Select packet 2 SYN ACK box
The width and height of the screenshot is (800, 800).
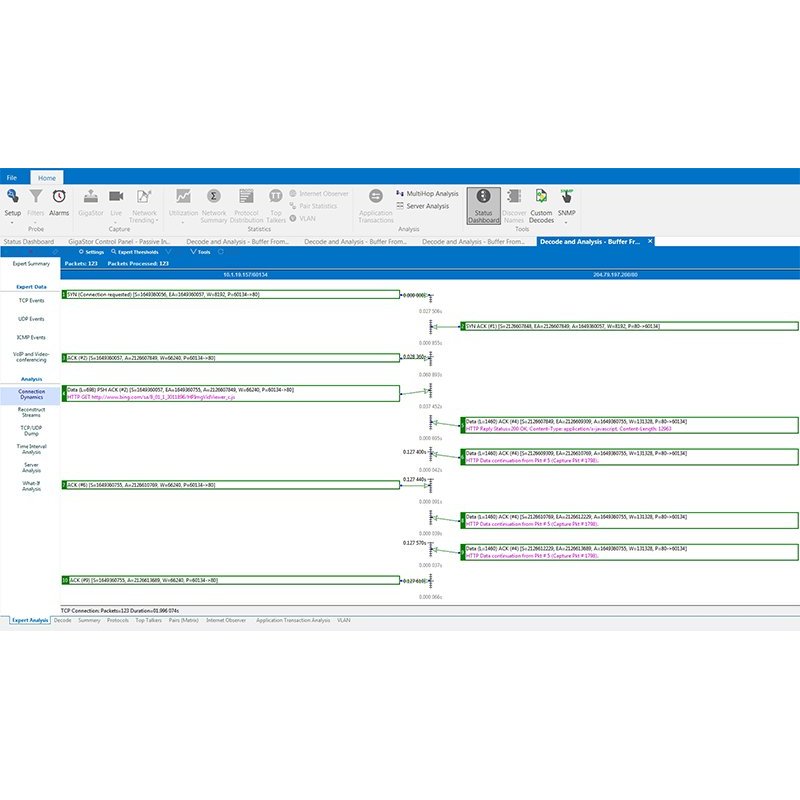click(630, 326)
